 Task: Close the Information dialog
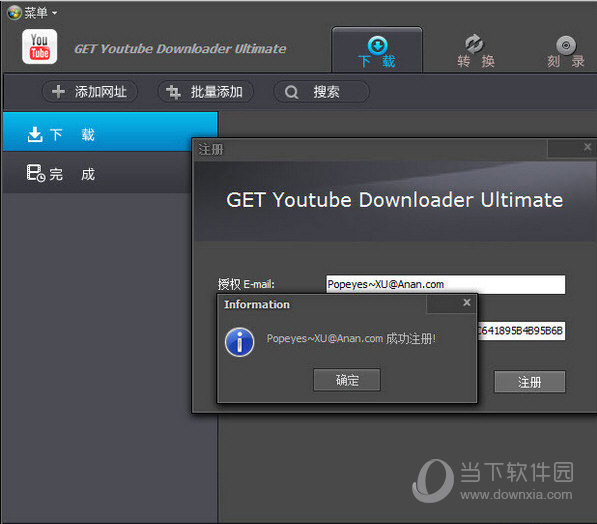(x=467, y=302)
